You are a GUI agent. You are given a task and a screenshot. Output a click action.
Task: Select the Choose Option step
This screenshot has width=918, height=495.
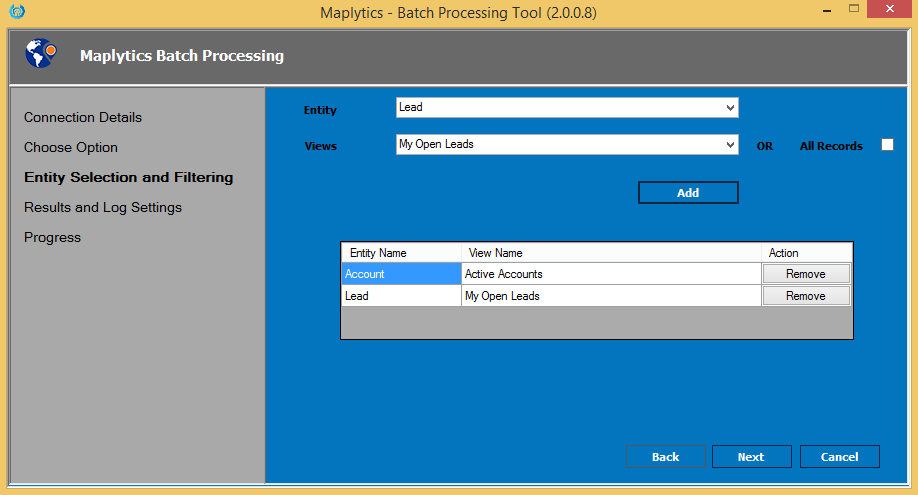[x=71, y=147]
